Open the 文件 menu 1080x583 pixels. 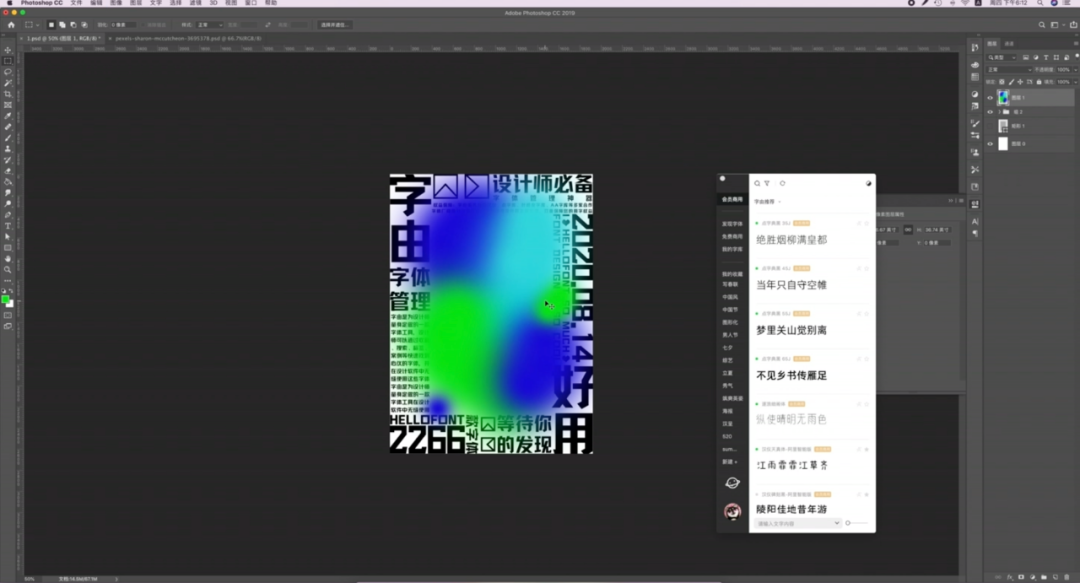tap(76, 3)
